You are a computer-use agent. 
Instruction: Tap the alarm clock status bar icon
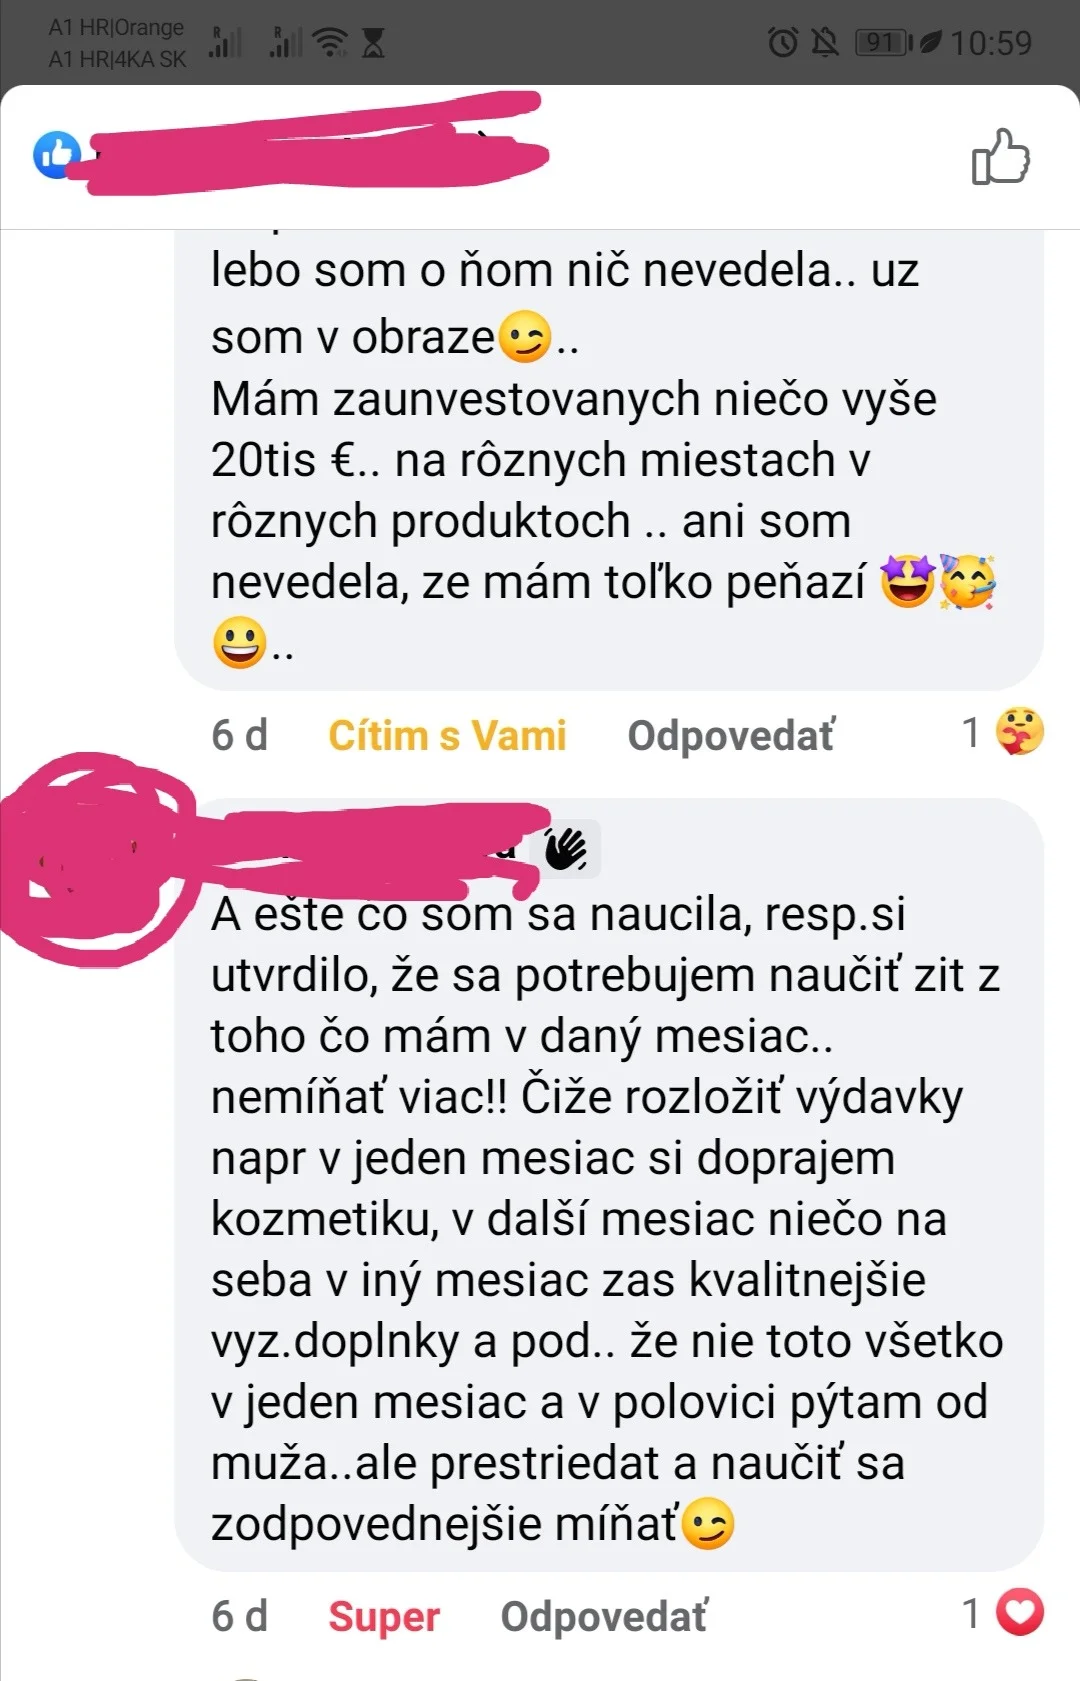coord(782,42)
